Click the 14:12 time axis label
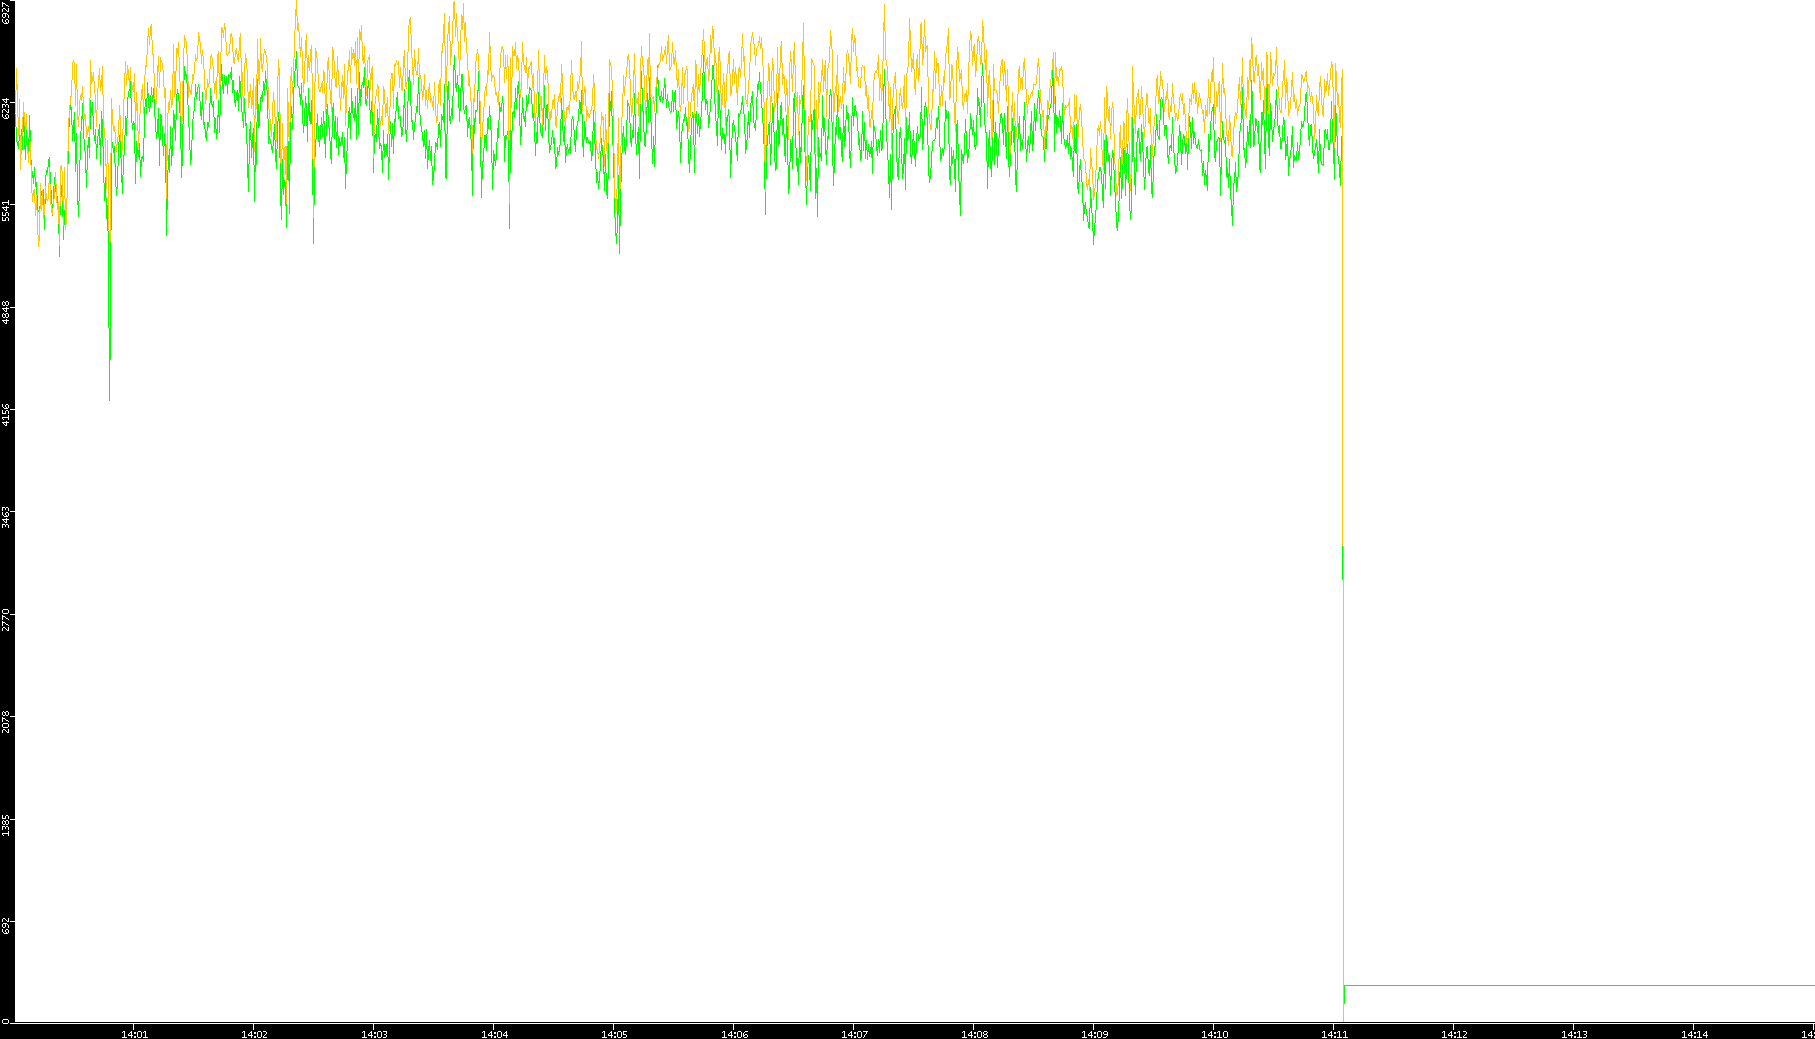The image size is (1815, 1039). (1454, 1034)
